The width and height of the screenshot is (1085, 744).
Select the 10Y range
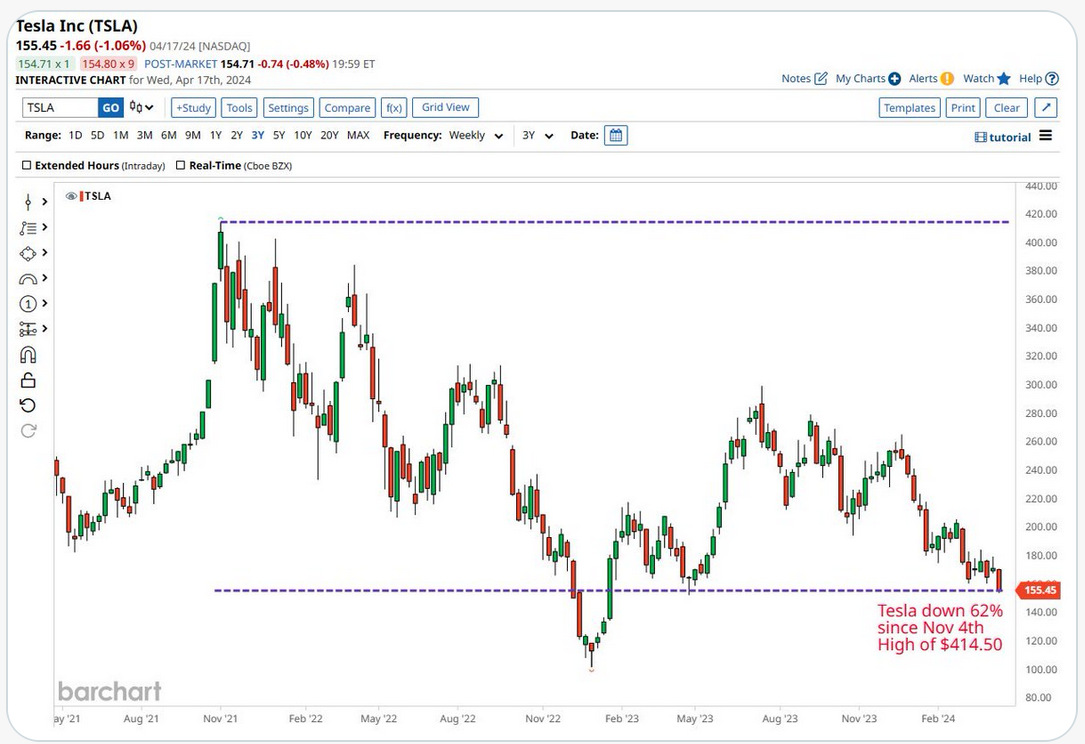(x=302, y=136)
